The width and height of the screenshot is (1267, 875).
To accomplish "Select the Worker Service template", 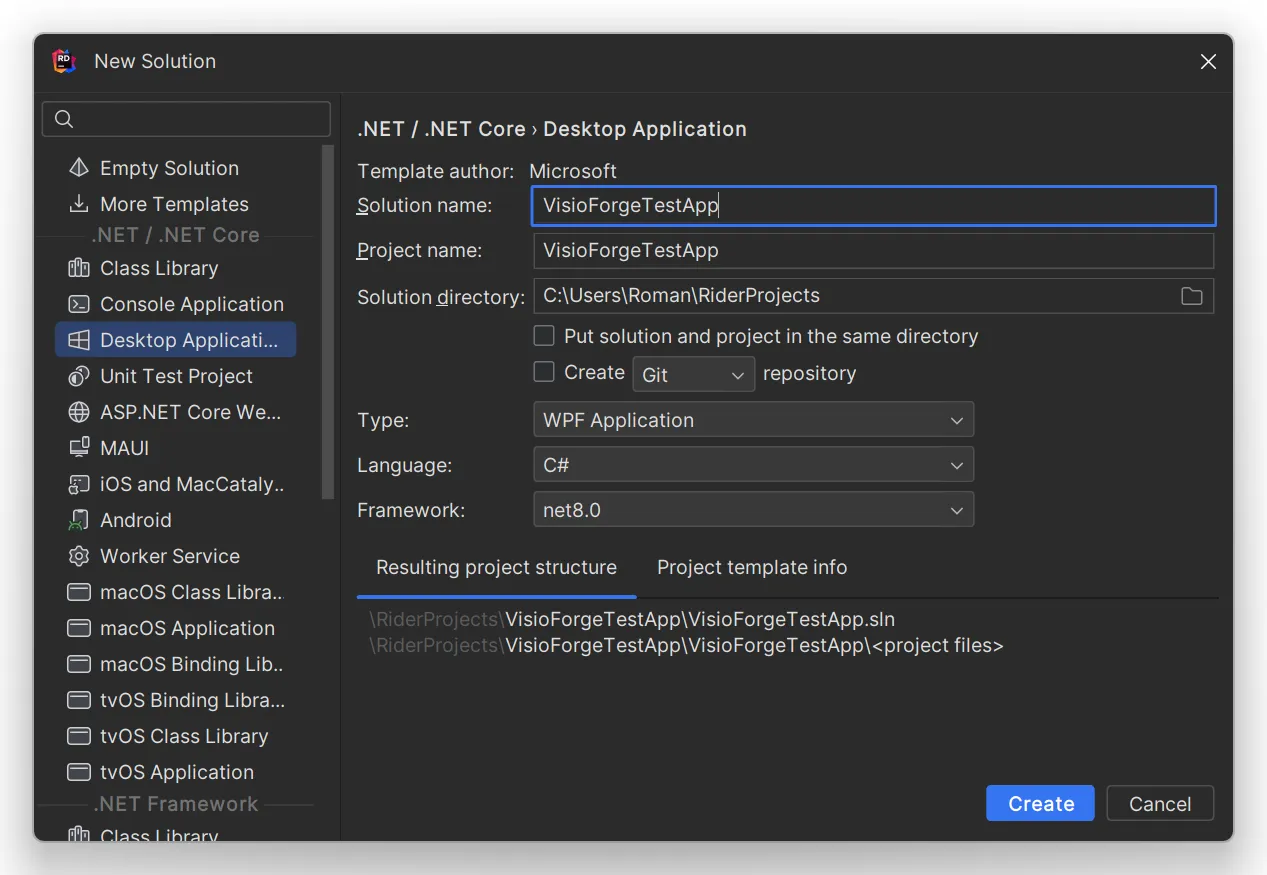I will (169, 555).
